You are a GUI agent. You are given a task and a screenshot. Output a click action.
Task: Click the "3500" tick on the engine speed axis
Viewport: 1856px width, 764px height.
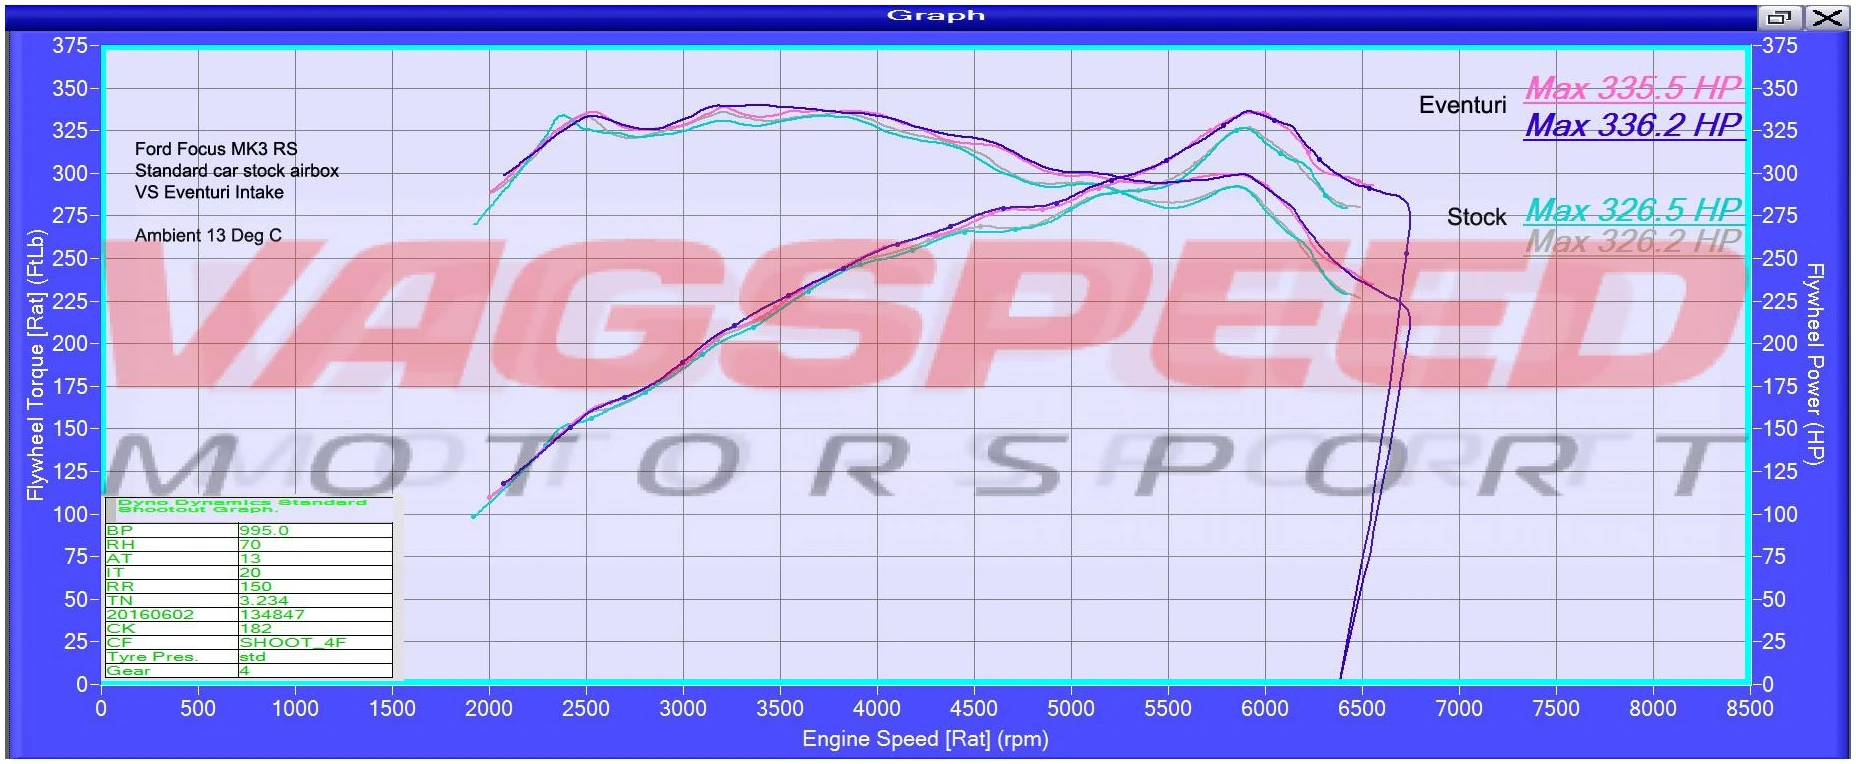(779, 709)
